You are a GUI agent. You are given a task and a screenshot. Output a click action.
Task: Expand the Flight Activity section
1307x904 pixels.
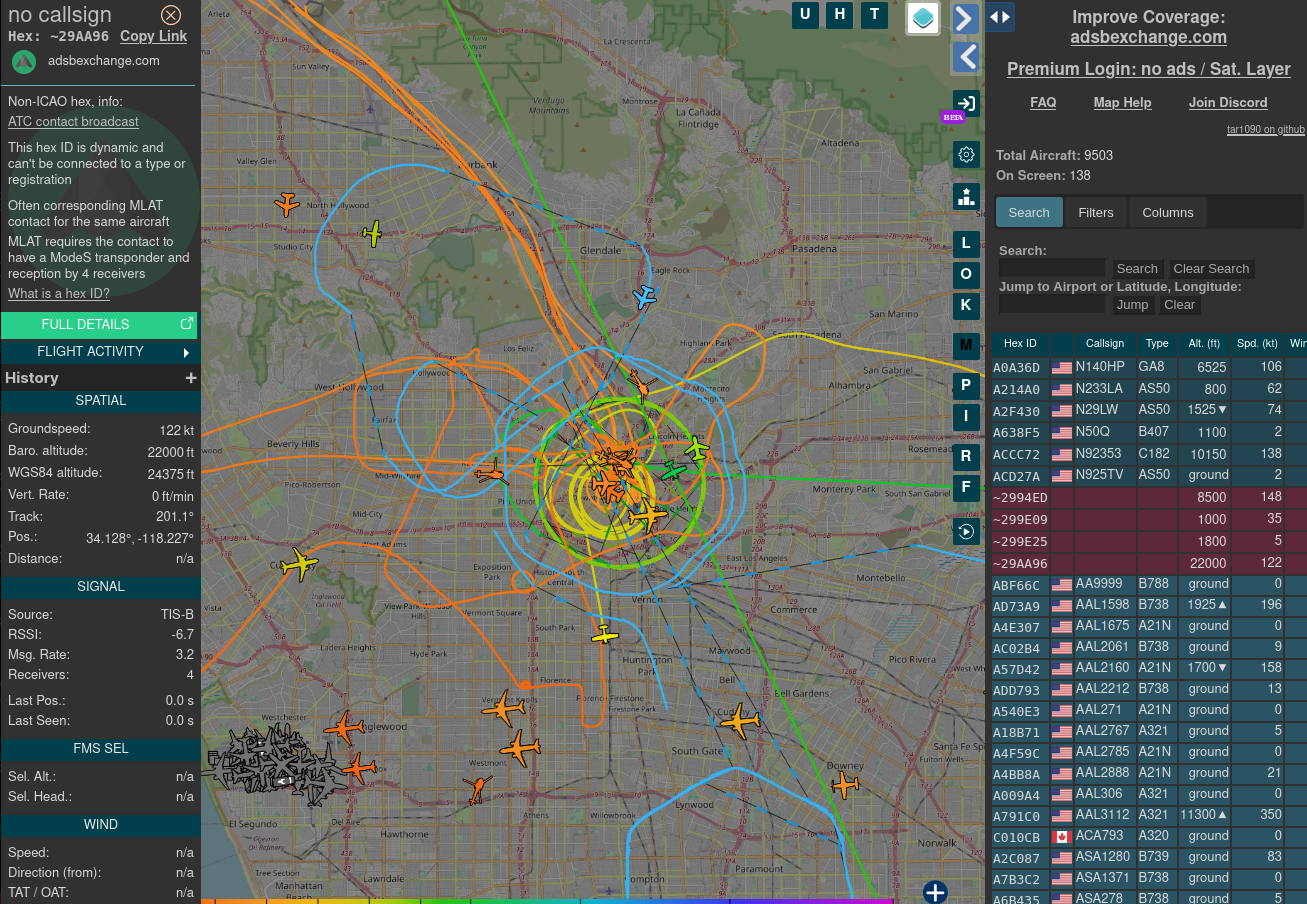pos(99,352)
